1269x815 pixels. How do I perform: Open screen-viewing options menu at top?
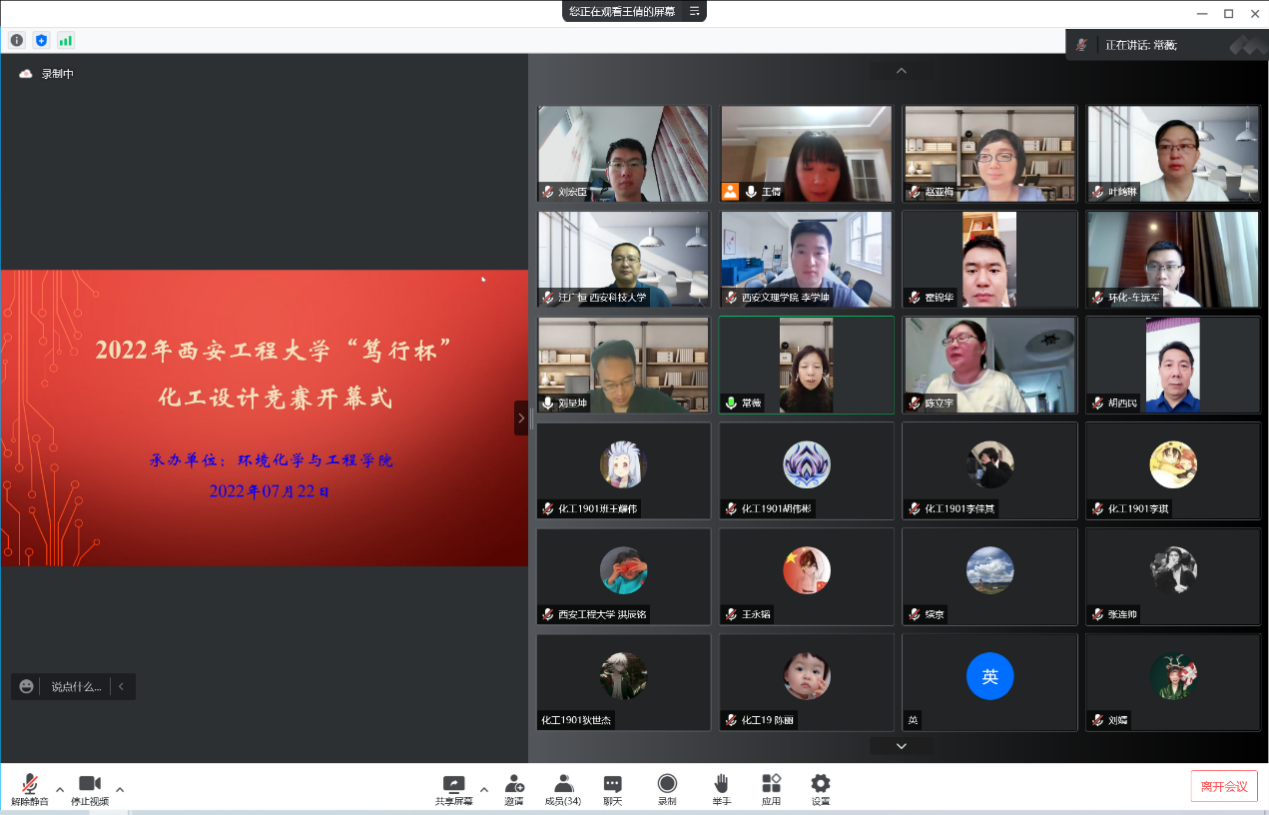point(694,11)
